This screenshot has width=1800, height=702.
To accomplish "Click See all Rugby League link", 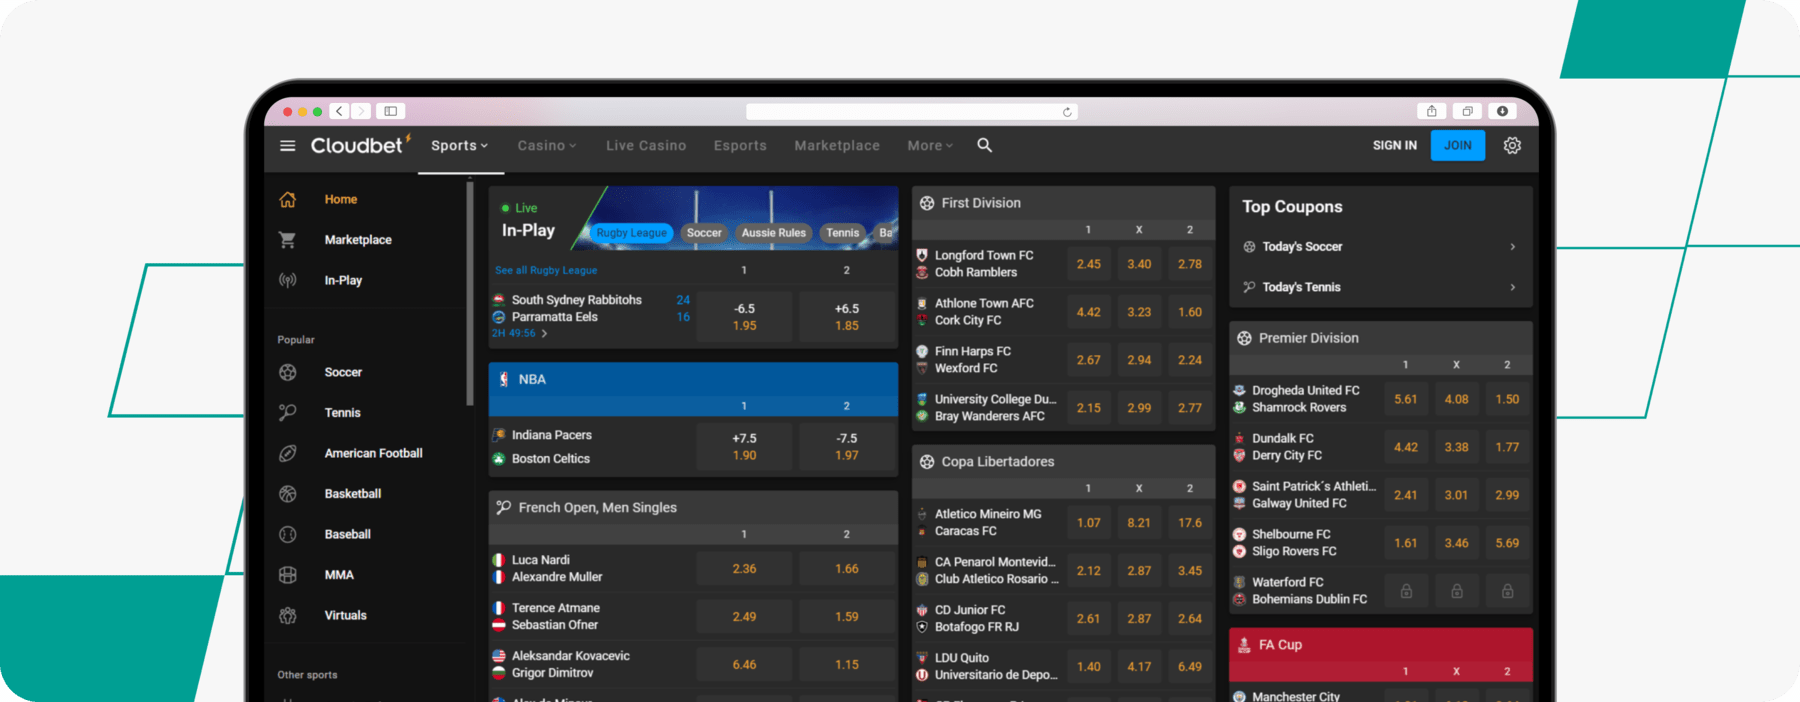I will (x=546, y=271).
